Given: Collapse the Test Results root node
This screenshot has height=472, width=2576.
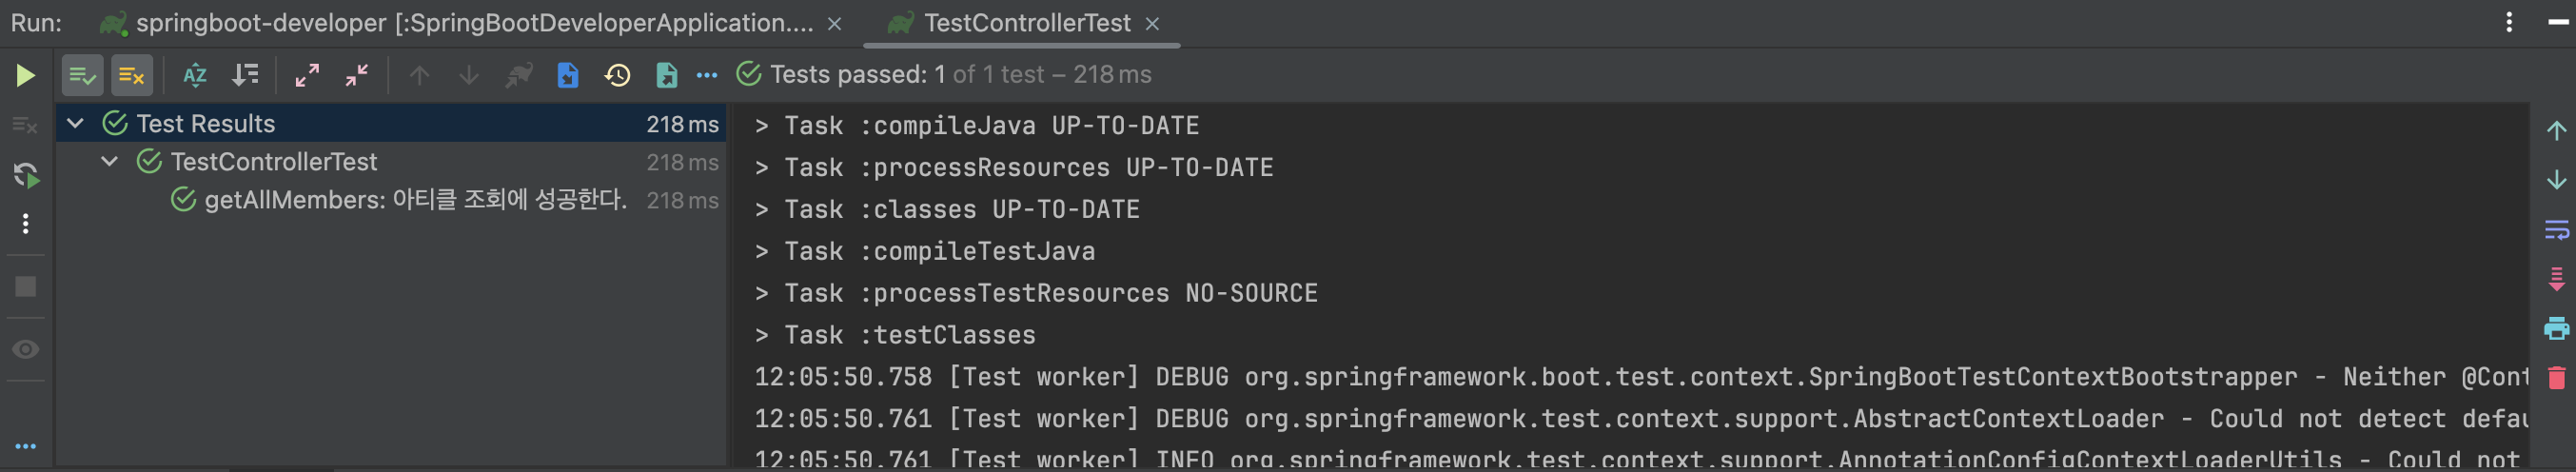Looking at the screenshot, I should click(x=75, y=124).
